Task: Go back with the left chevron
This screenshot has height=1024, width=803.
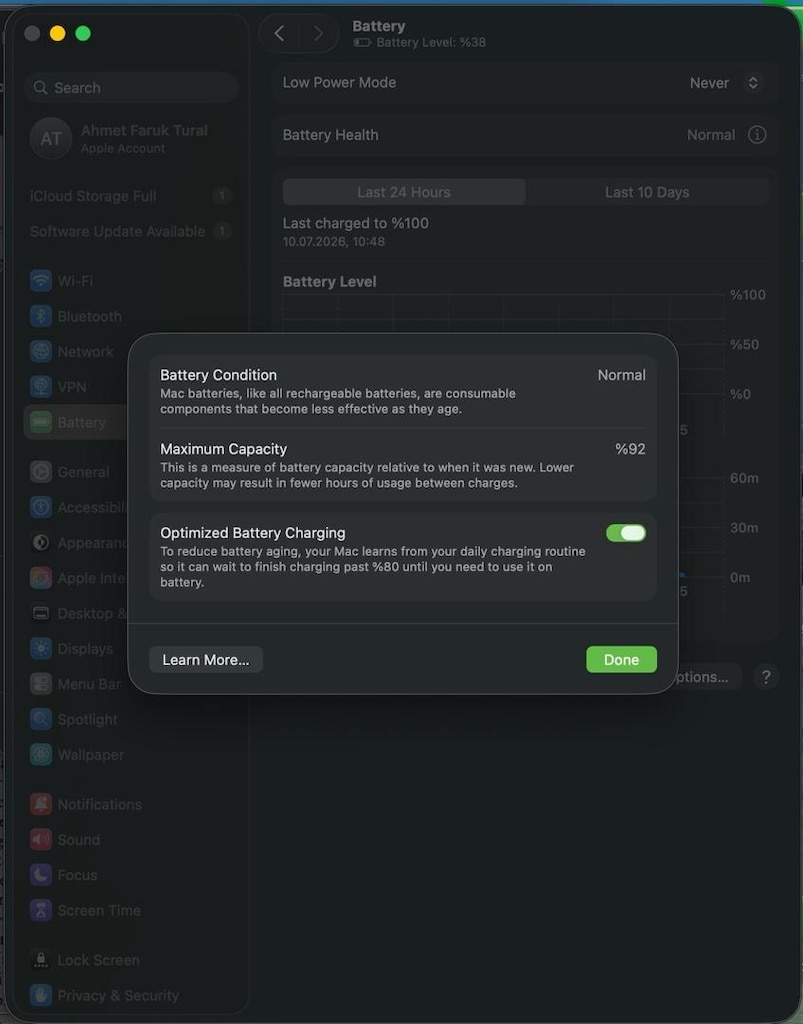Action: [x=279, y=33]
